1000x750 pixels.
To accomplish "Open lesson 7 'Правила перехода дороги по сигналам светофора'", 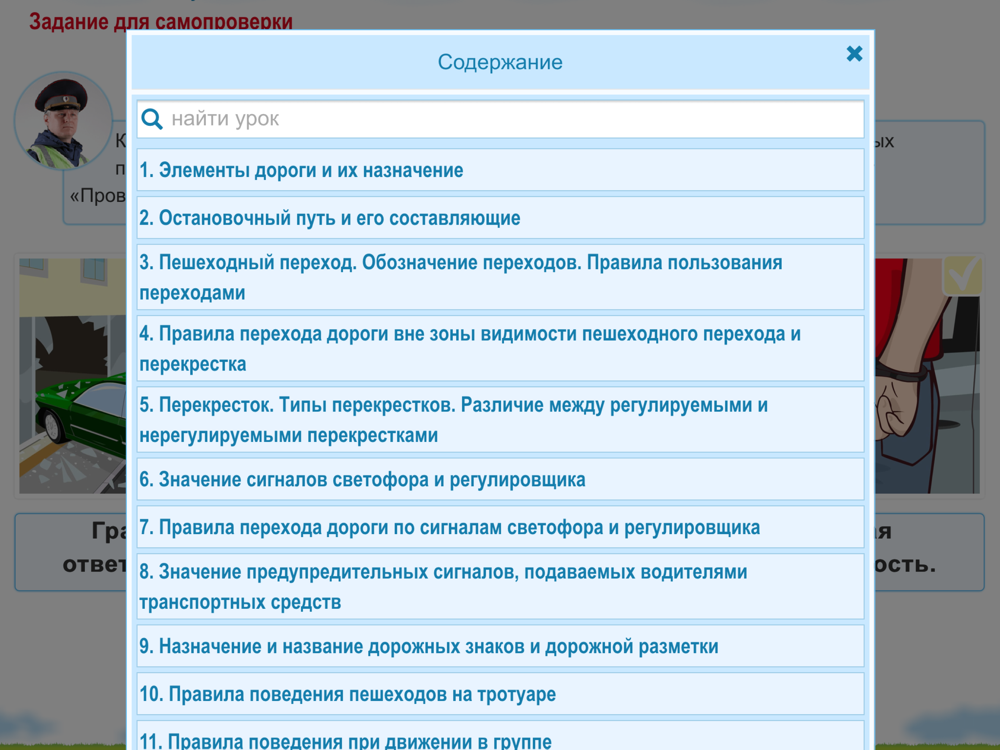I will point(500,527).
